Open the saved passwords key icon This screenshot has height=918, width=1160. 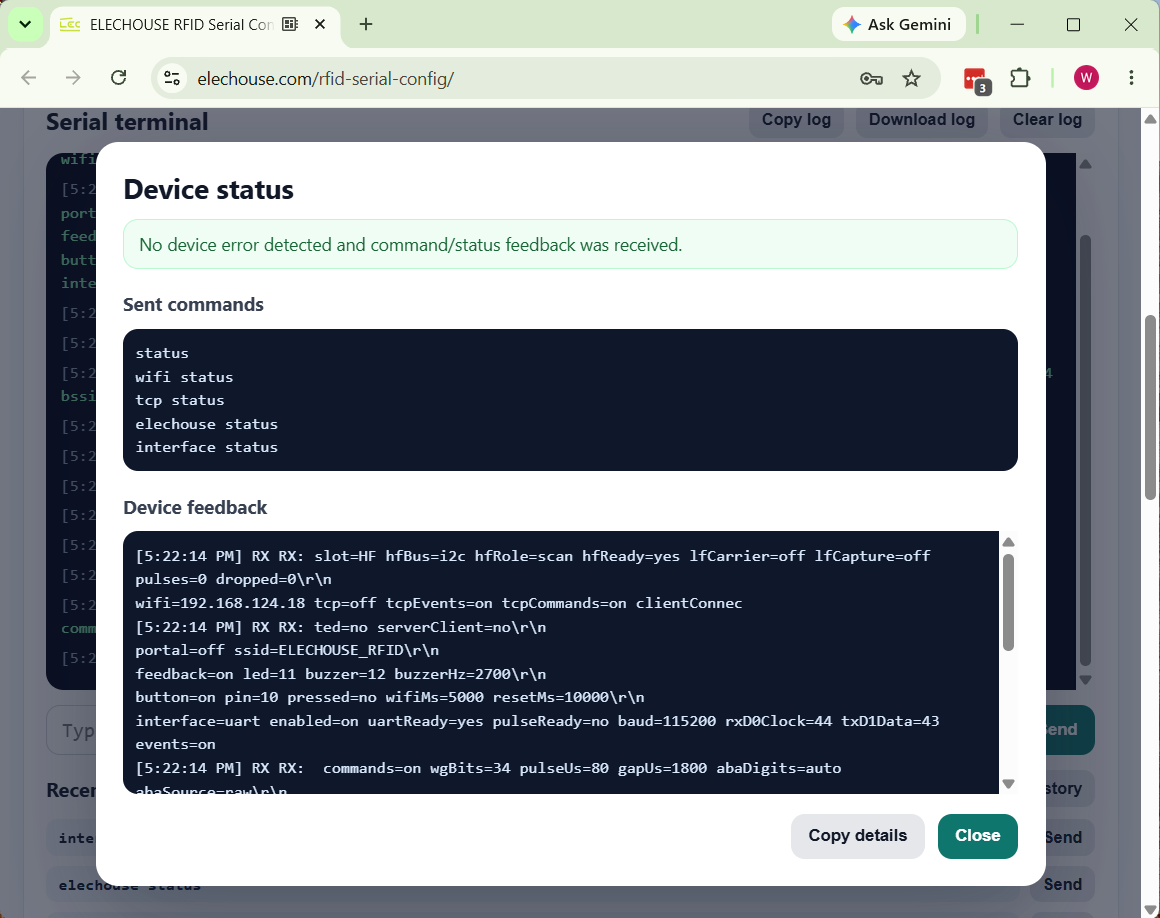tap(871, 78)
